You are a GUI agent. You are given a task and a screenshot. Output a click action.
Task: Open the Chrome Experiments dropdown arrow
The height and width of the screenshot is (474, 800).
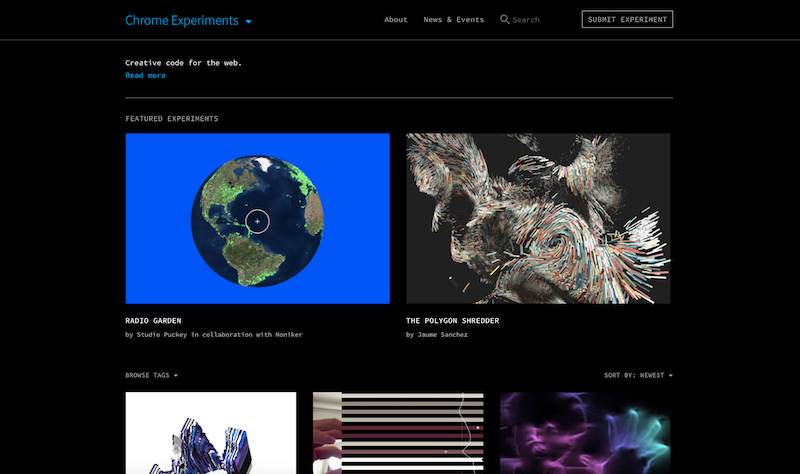click(x=248, y=21)
